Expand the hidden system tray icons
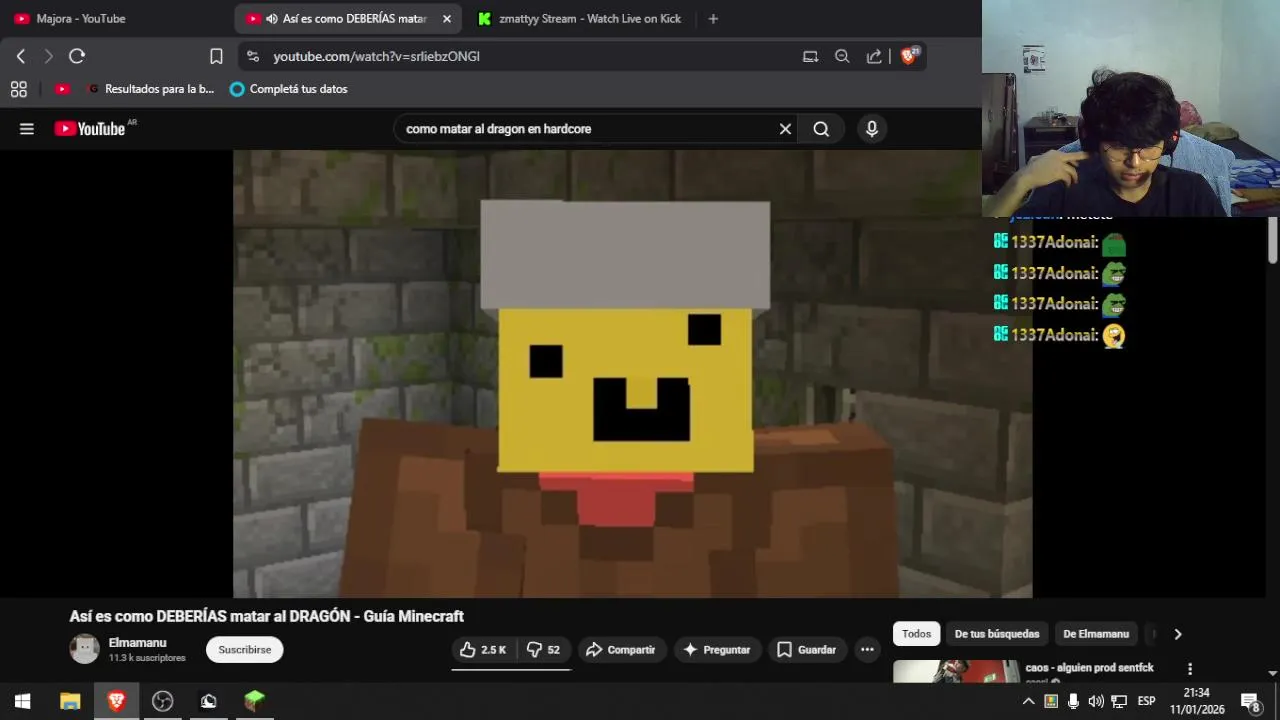The height and width of the screenshot is (720, 1280). tap(1028, 701)
